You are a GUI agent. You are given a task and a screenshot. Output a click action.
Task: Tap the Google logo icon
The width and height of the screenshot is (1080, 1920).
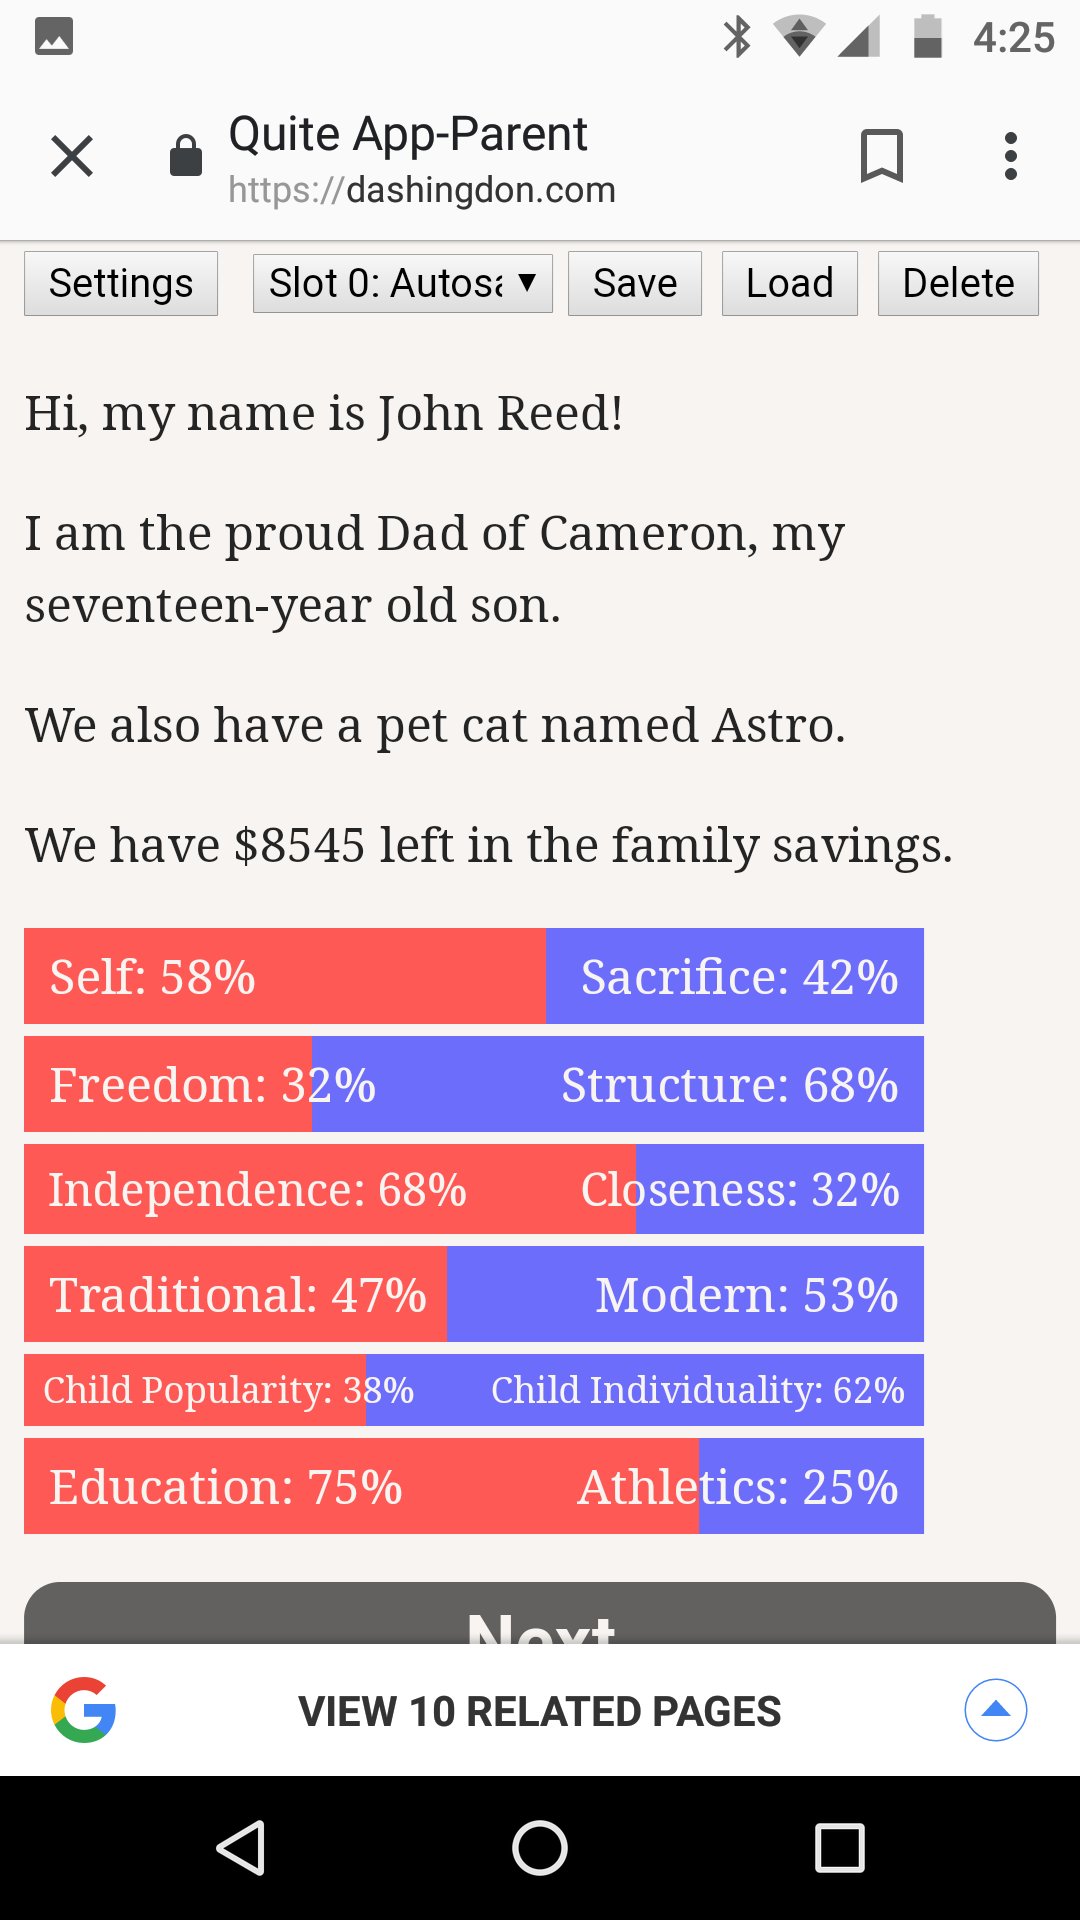click(x=84, y=1710)
